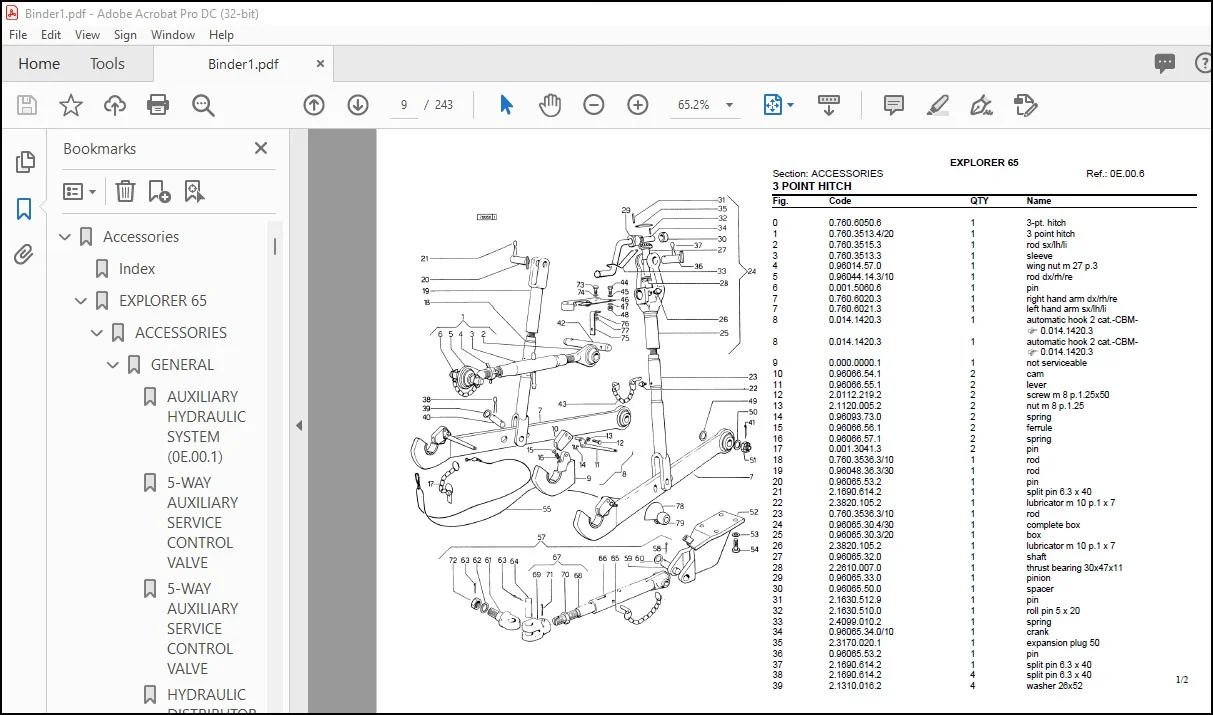Screen dimensions: 1213x715
Task: Open the Index bookmark
Action: point(137,269)
